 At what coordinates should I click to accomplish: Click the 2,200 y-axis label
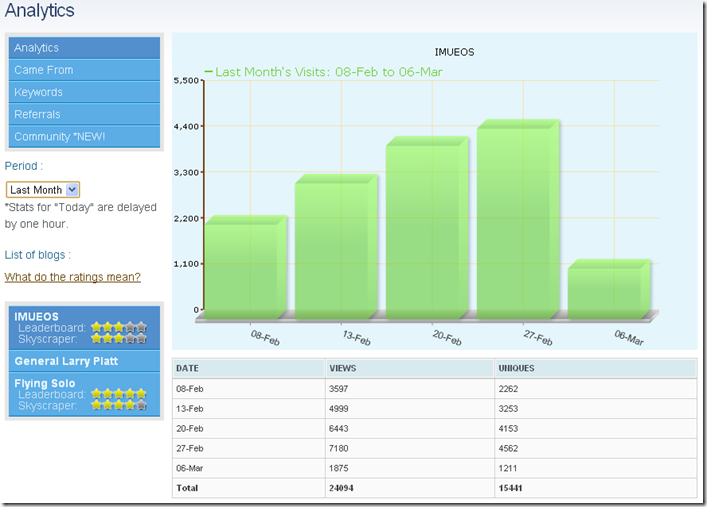pyautogui.click(x=186, y=219)
